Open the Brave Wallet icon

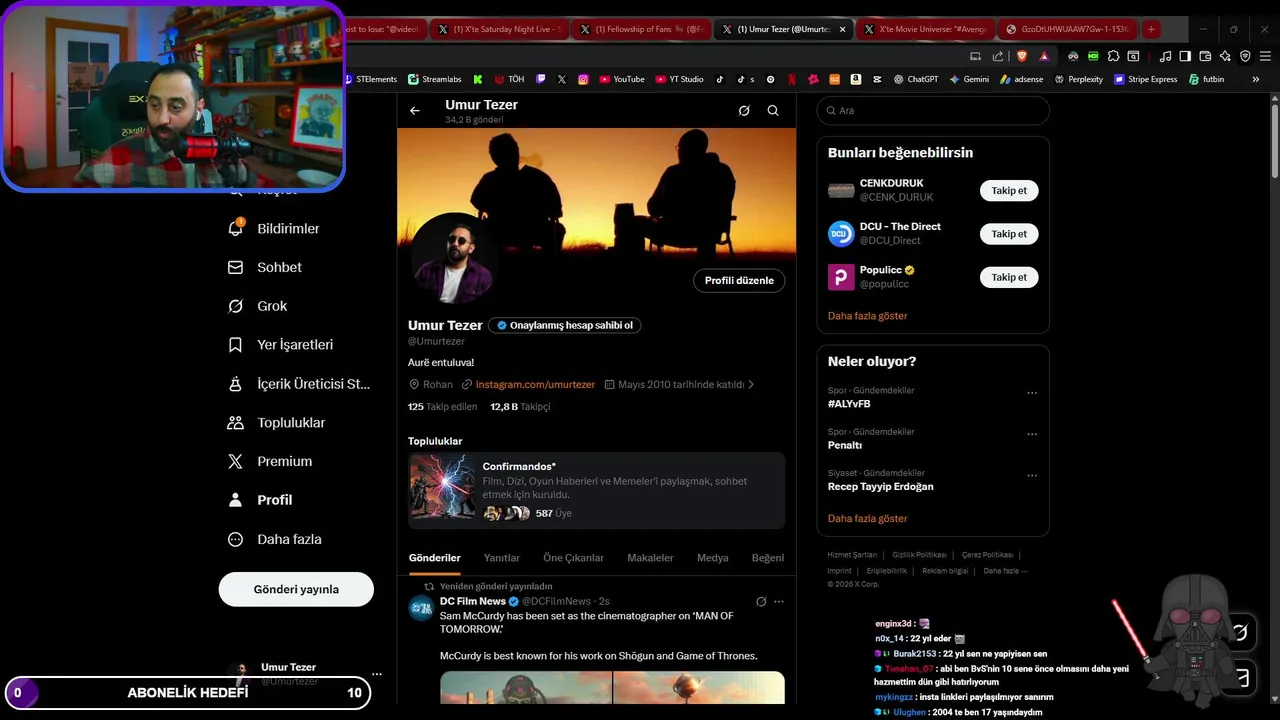(x=1205, y=56)
